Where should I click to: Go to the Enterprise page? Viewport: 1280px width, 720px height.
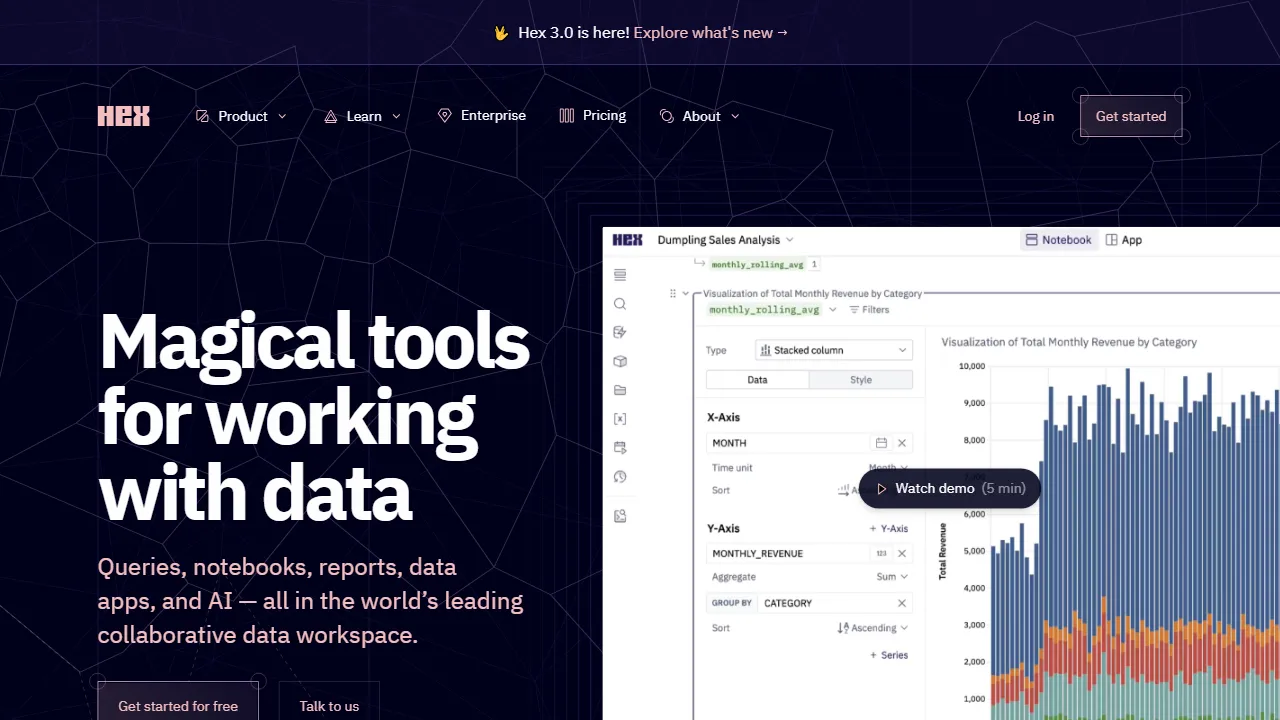coord(482,116)
